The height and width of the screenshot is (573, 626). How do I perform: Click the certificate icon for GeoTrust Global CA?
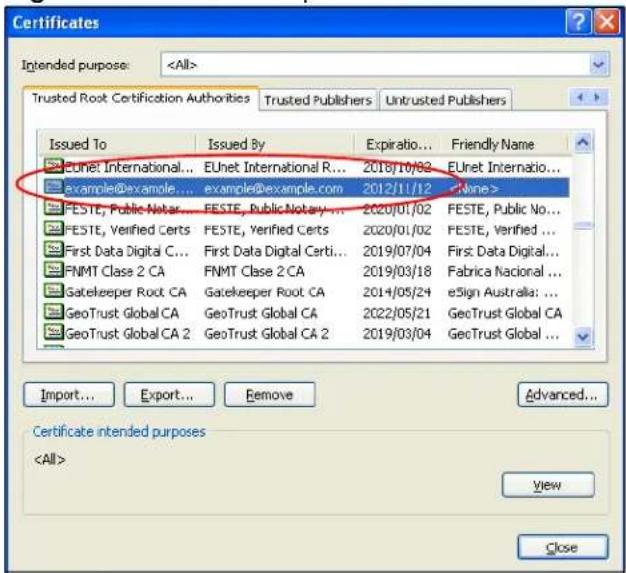coord(53,312)
